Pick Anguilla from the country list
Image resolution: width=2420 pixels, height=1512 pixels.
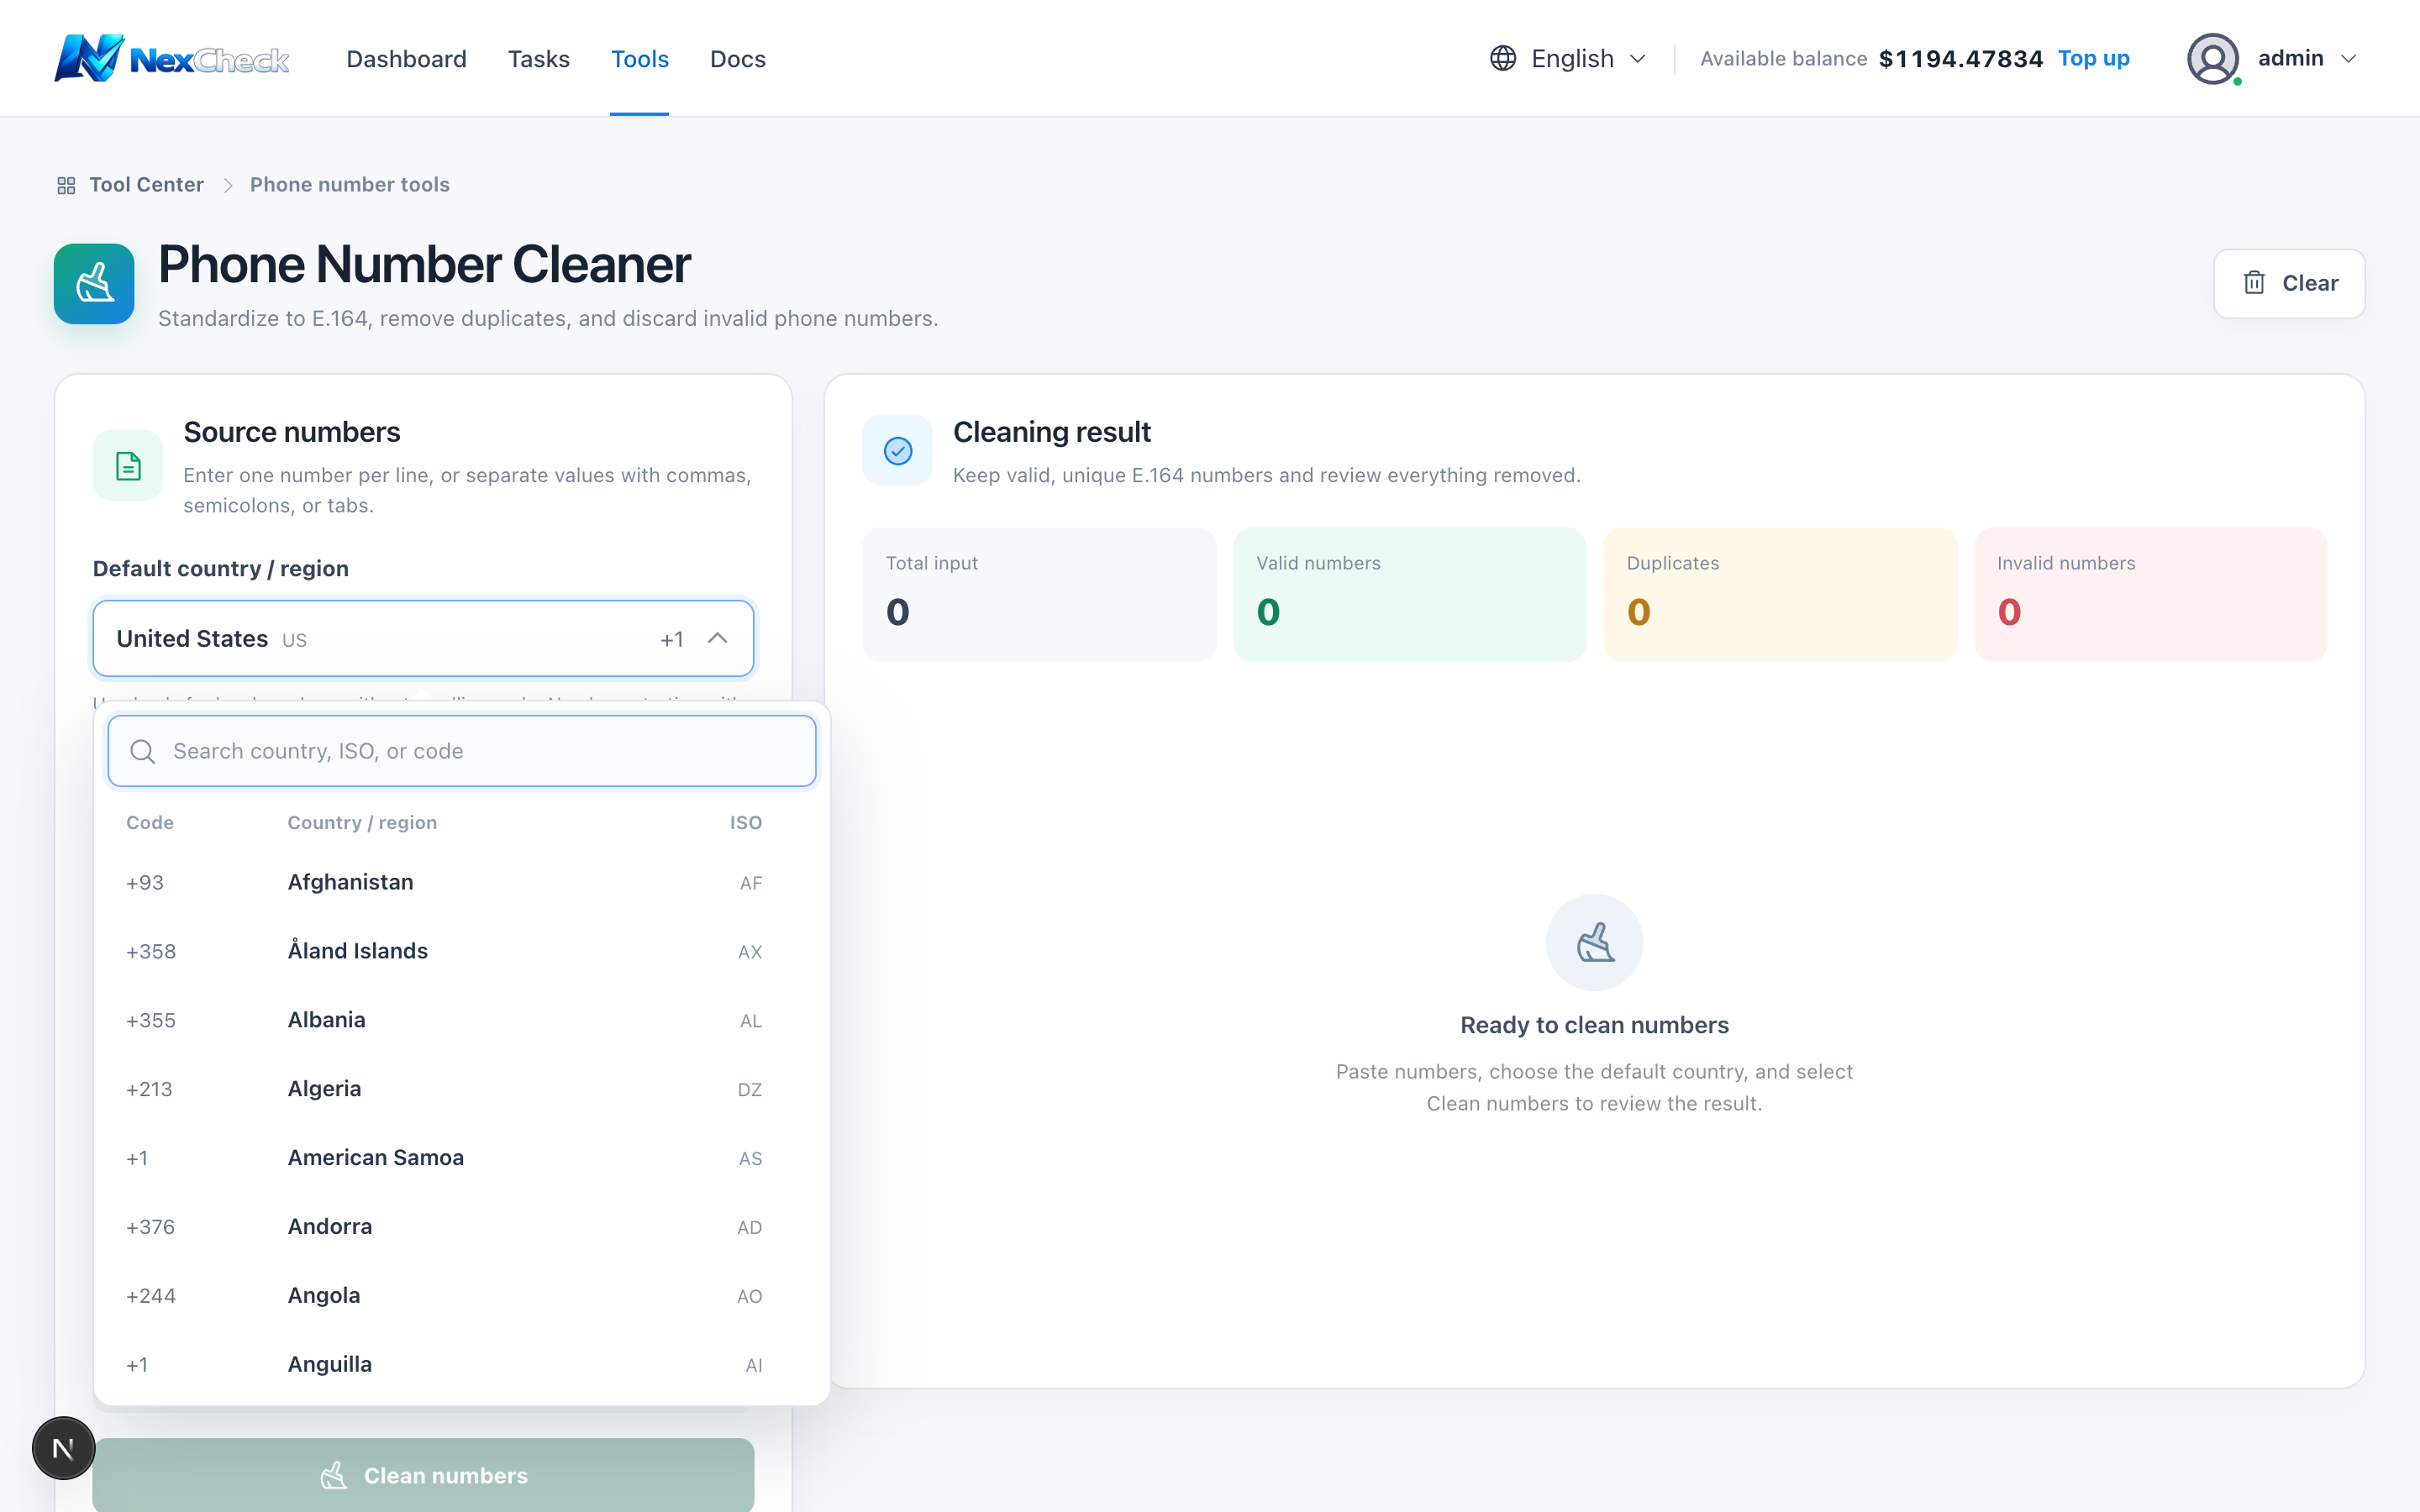[461, 1364]
